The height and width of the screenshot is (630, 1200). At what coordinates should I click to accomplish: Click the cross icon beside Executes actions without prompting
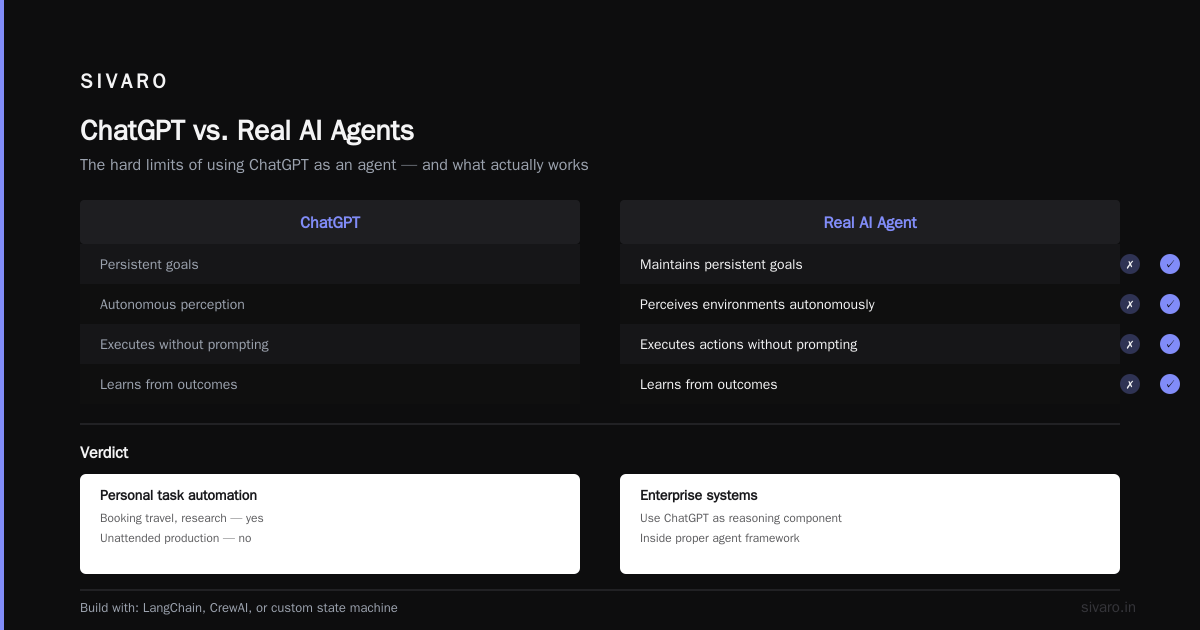1130,344
